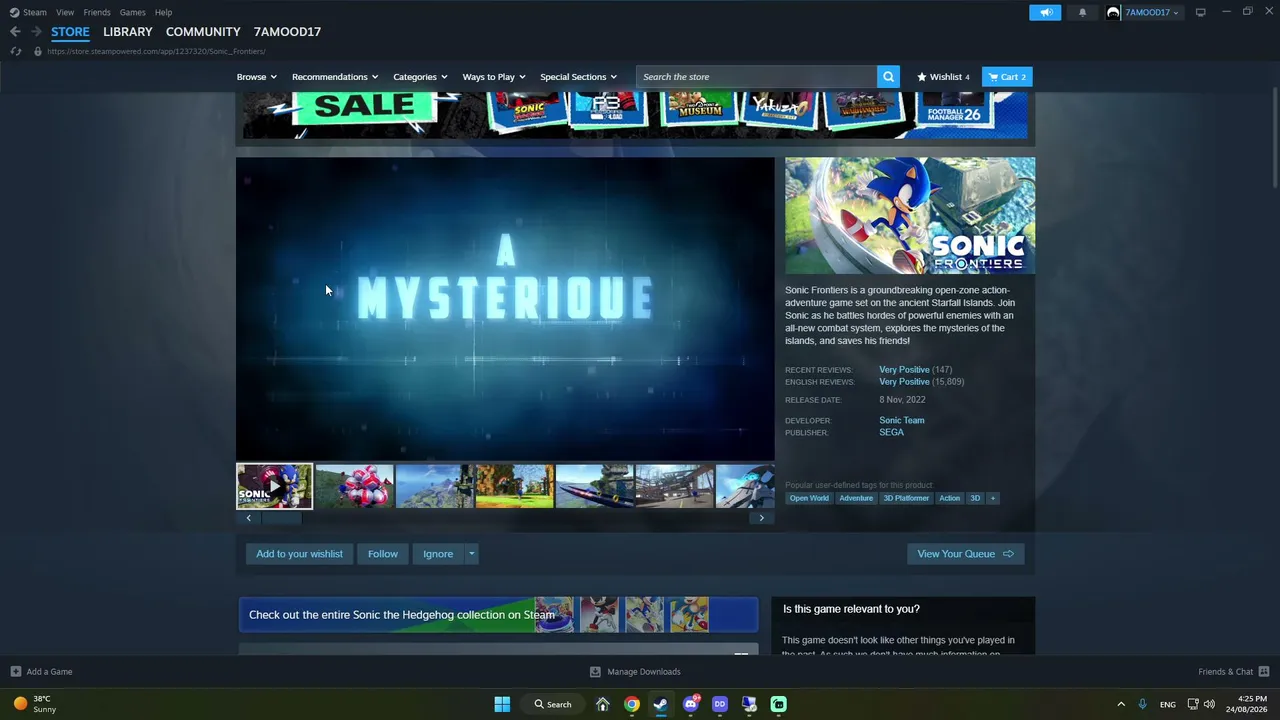Viewport: 1280px width, 720px height.
Task: Open the Windows Start menu
Action: (x=502, y=704)
